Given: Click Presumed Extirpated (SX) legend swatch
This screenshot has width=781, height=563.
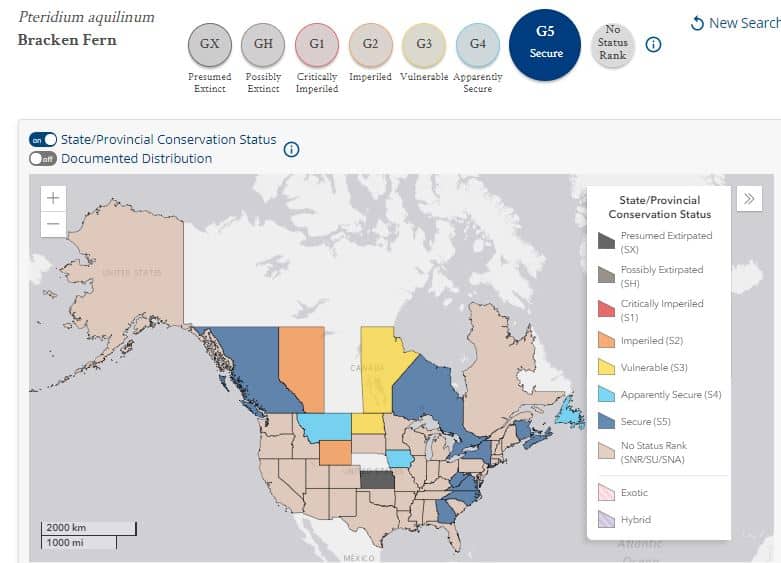Looking at the screenshot, I should click(x=606, y=241).
